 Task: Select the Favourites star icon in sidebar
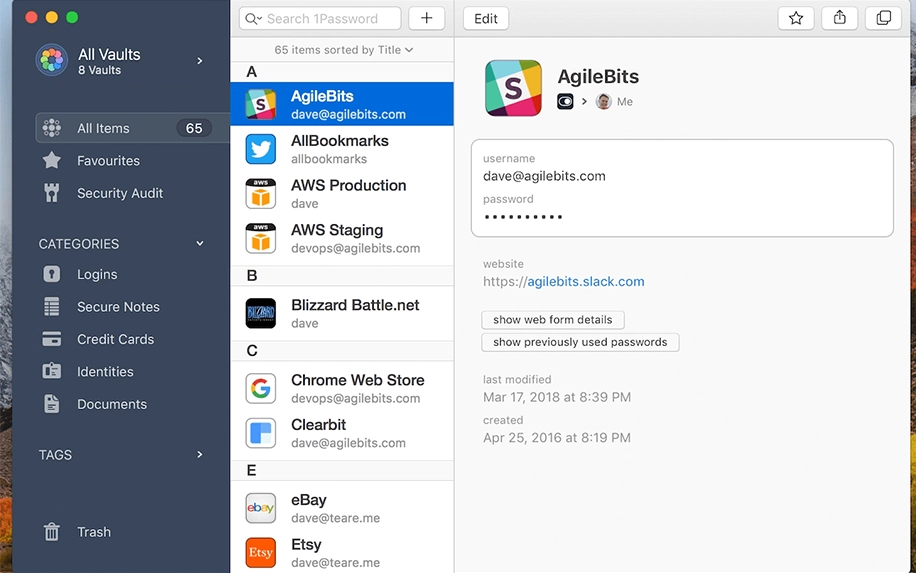tap(51, 160)
